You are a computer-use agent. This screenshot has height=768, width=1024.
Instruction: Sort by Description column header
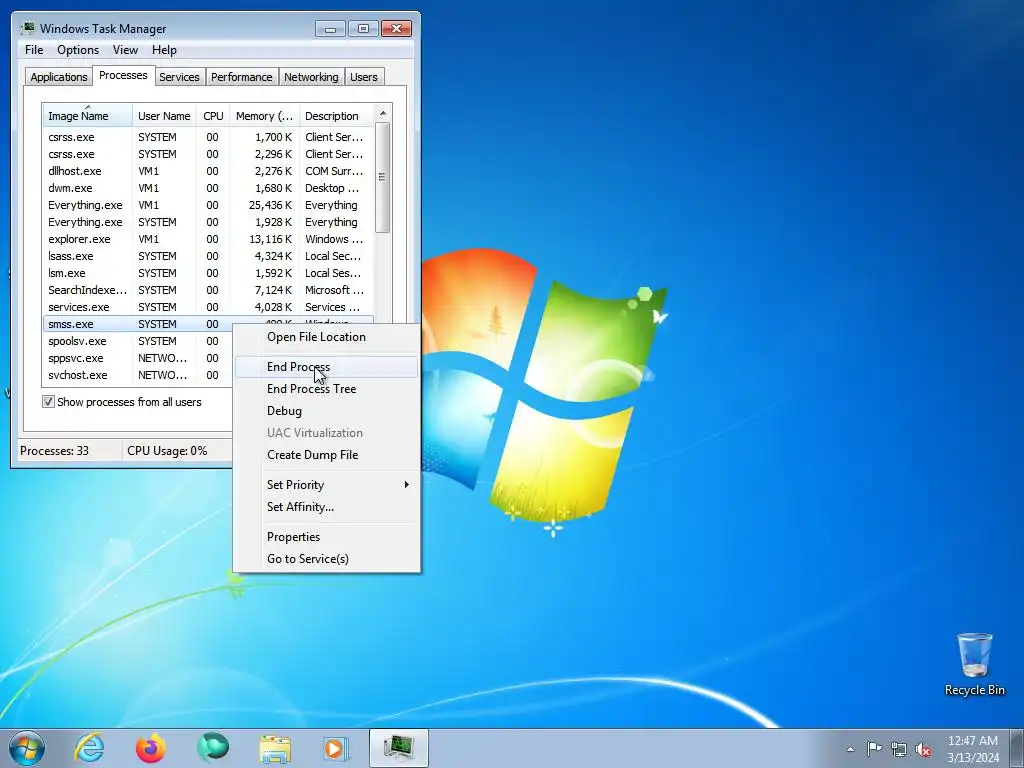tap(336, 116)
